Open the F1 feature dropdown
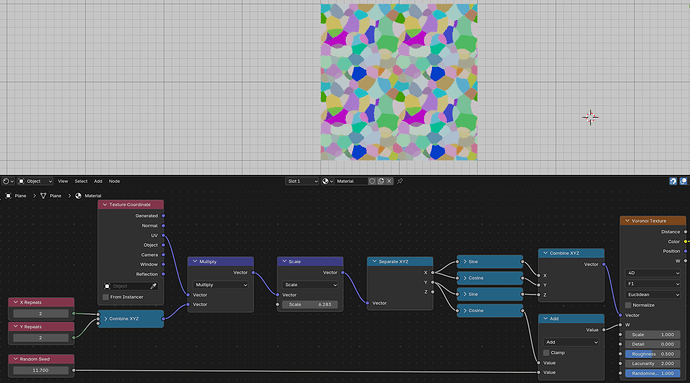The height and width of the screenshot is (383, 690). click(x=653, y=284)
